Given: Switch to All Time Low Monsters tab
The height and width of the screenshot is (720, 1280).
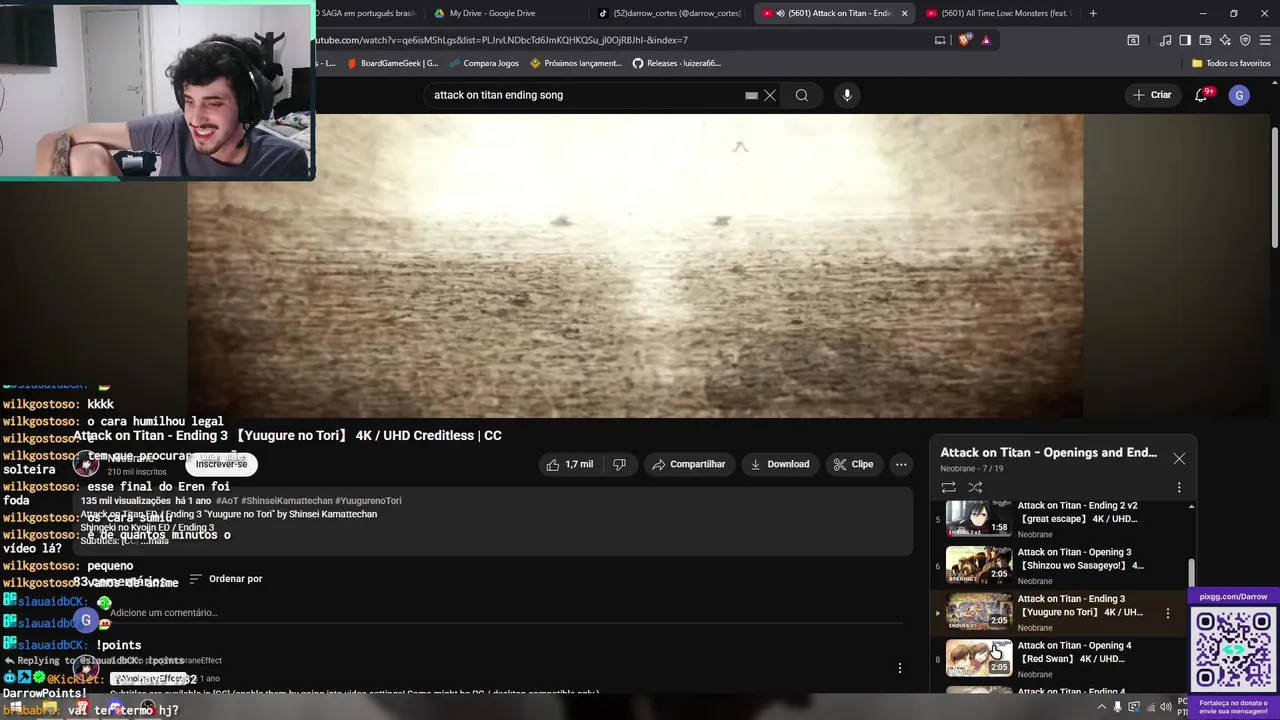Looking at the screenshot, I should 1000,13.
